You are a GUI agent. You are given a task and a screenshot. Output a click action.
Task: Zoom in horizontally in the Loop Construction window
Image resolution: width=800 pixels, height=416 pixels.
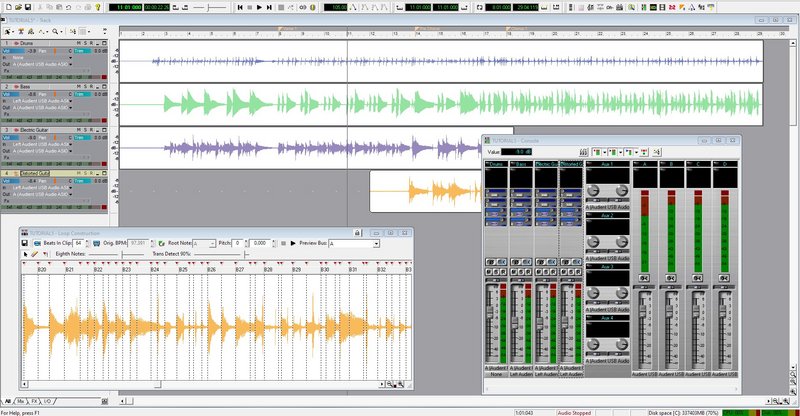pyautogui.click(x=401, y=384)
